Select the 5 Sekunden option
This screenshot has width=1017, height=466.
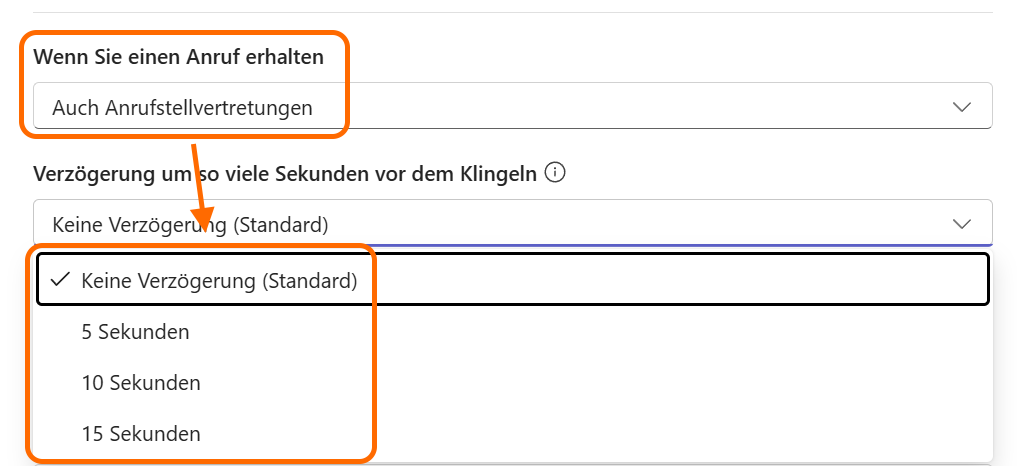[x=135, y=332]
